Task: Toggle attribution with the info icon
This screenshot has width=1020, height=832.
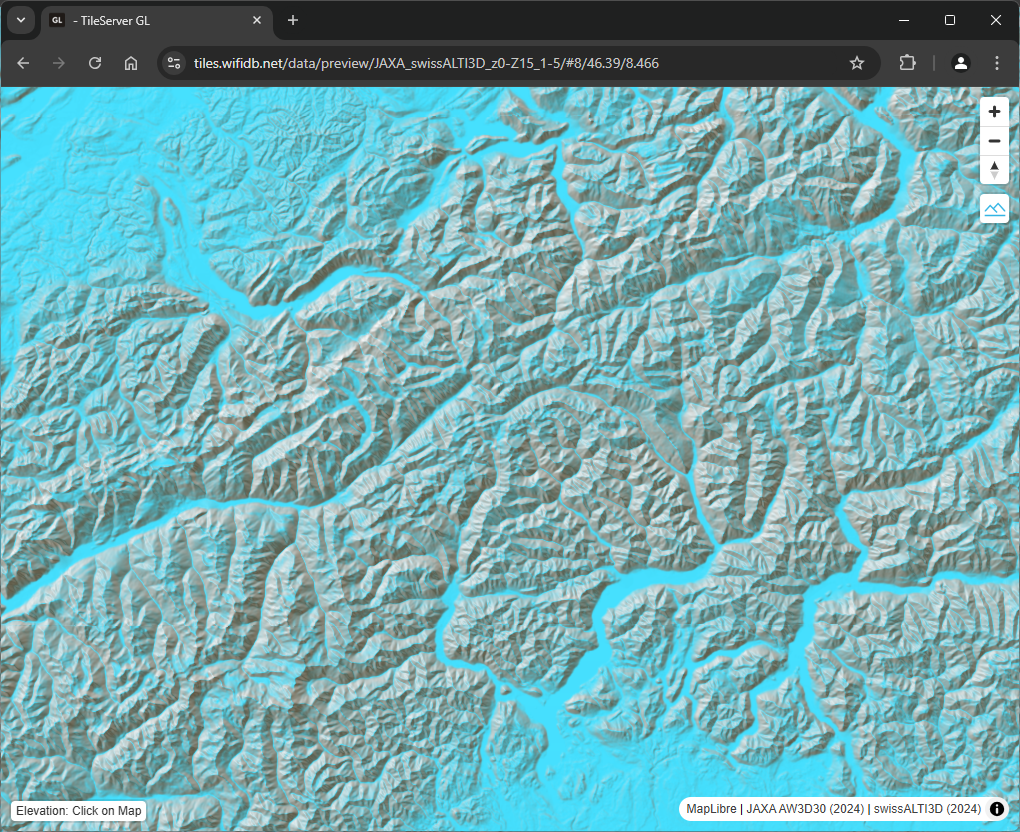Action: pyautogui.click(x=997, y=809)
